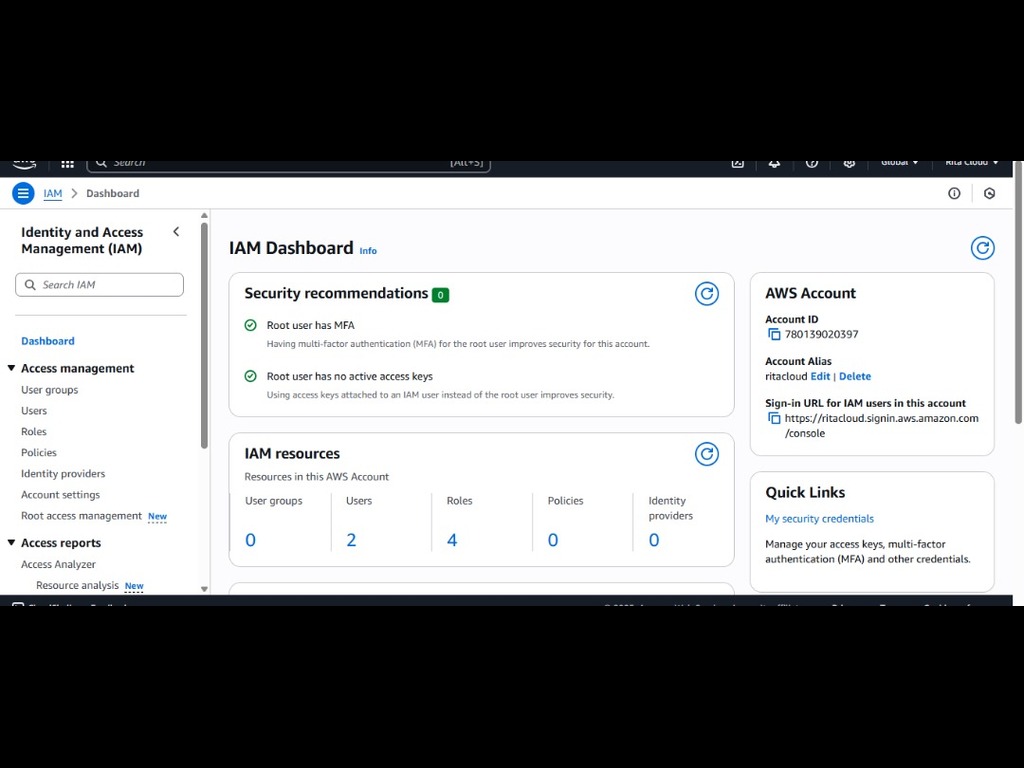
Task: Open Users in the sidebar
Action: (x=34, y=411)
